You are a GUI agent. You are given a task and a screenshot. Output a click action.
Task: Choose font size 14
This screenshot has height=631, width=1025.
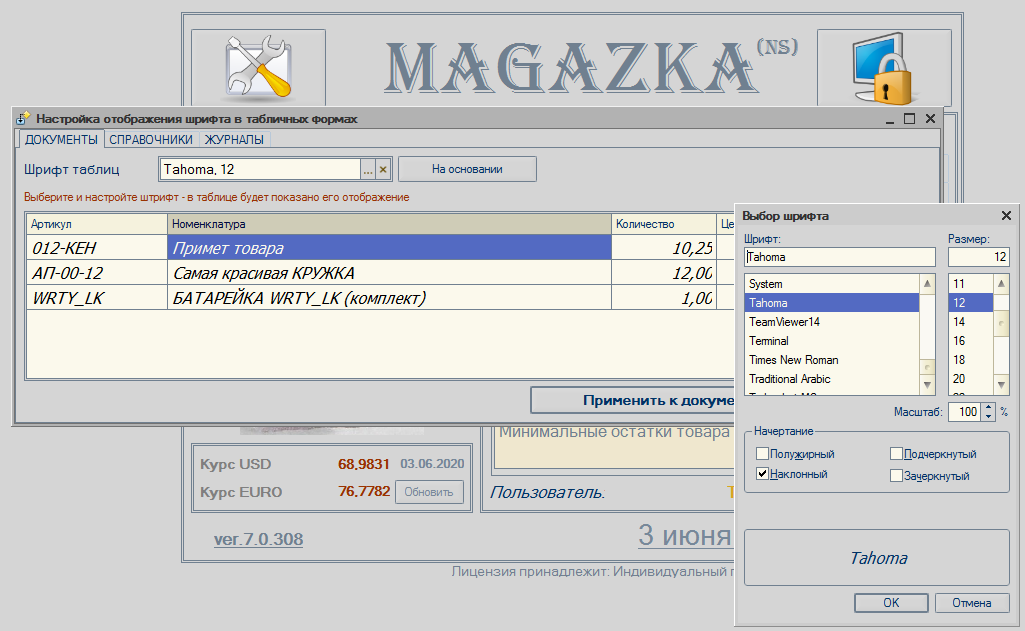971,322
